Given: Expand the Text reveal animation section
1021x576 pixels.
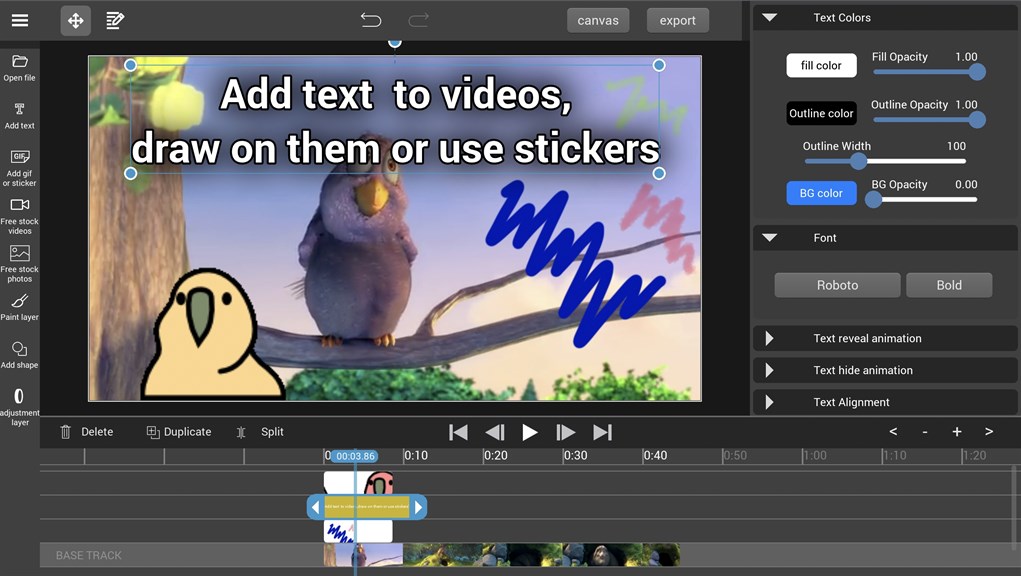Looking at the screenshot, I should (769, 339).
